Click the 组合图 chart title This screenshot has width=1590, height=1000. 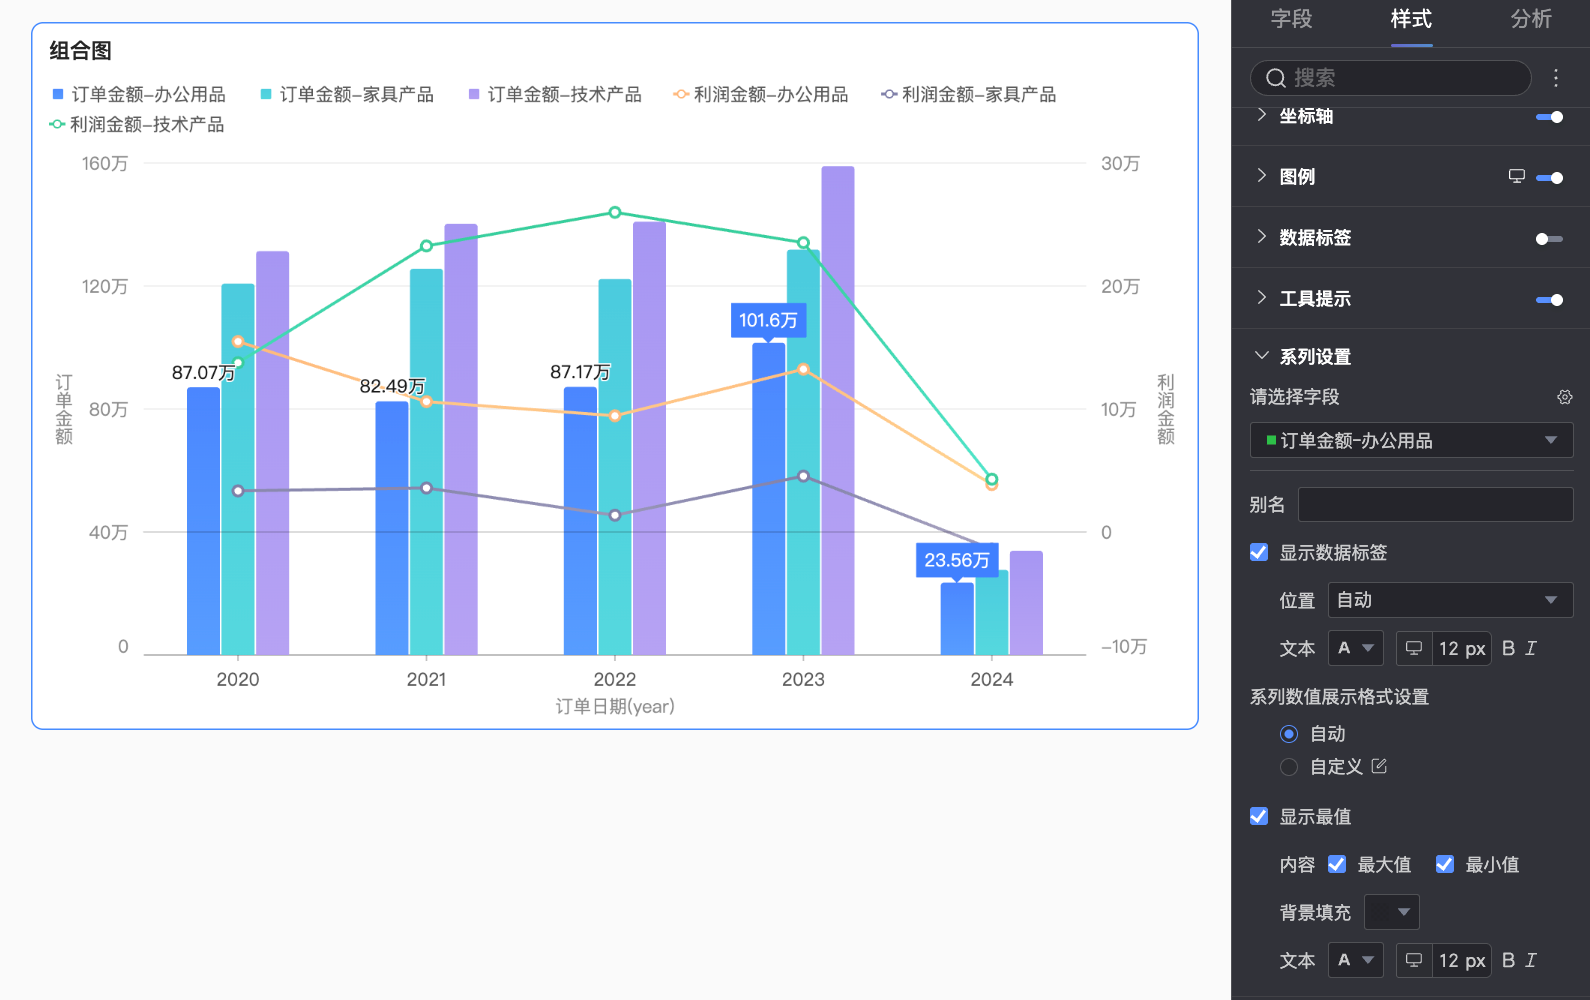80,51
